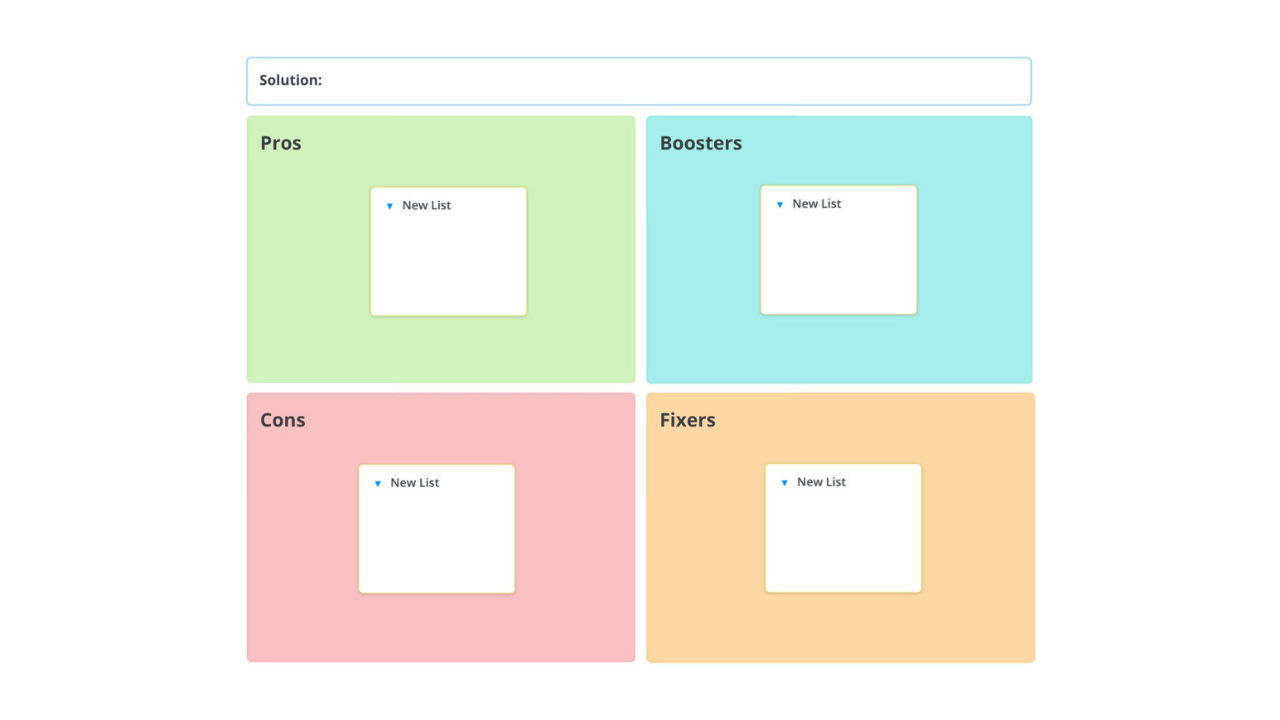Click the Fixers heading
The width and height of the screenshot is (1280, 720).
[688, 420]
